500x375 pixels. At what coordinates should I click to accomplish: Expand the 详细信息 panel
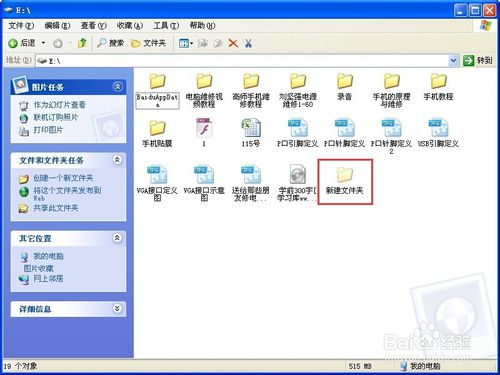(117, 309)
